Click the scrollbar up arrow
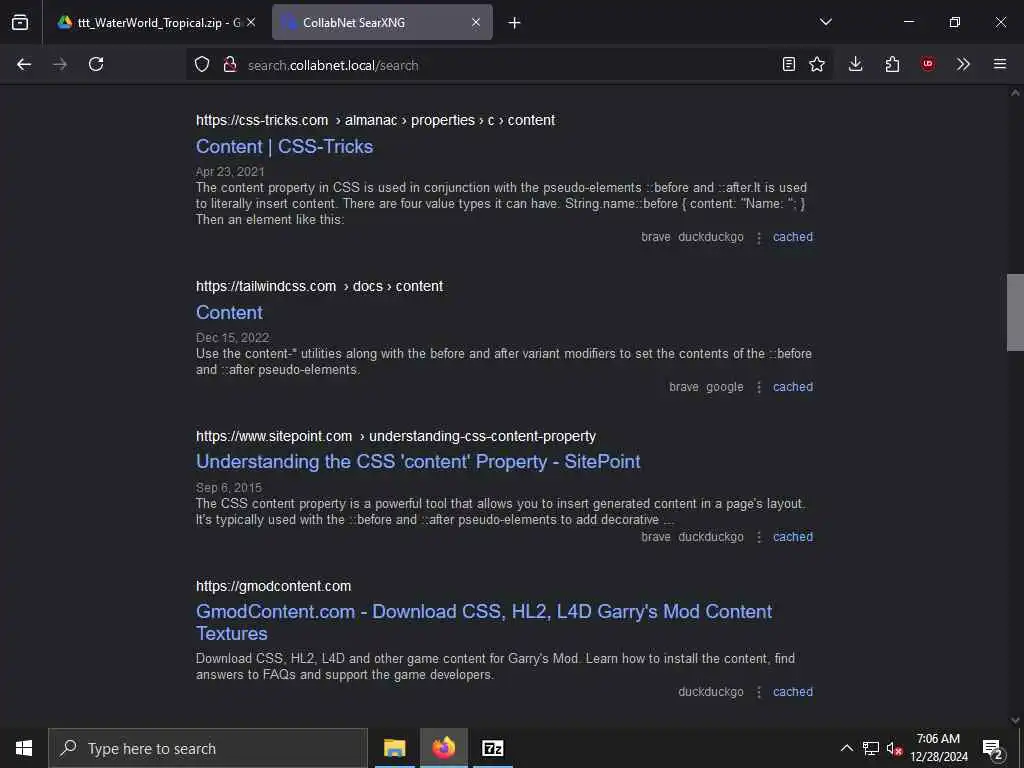1024x768 pixels. (1015, 93)
